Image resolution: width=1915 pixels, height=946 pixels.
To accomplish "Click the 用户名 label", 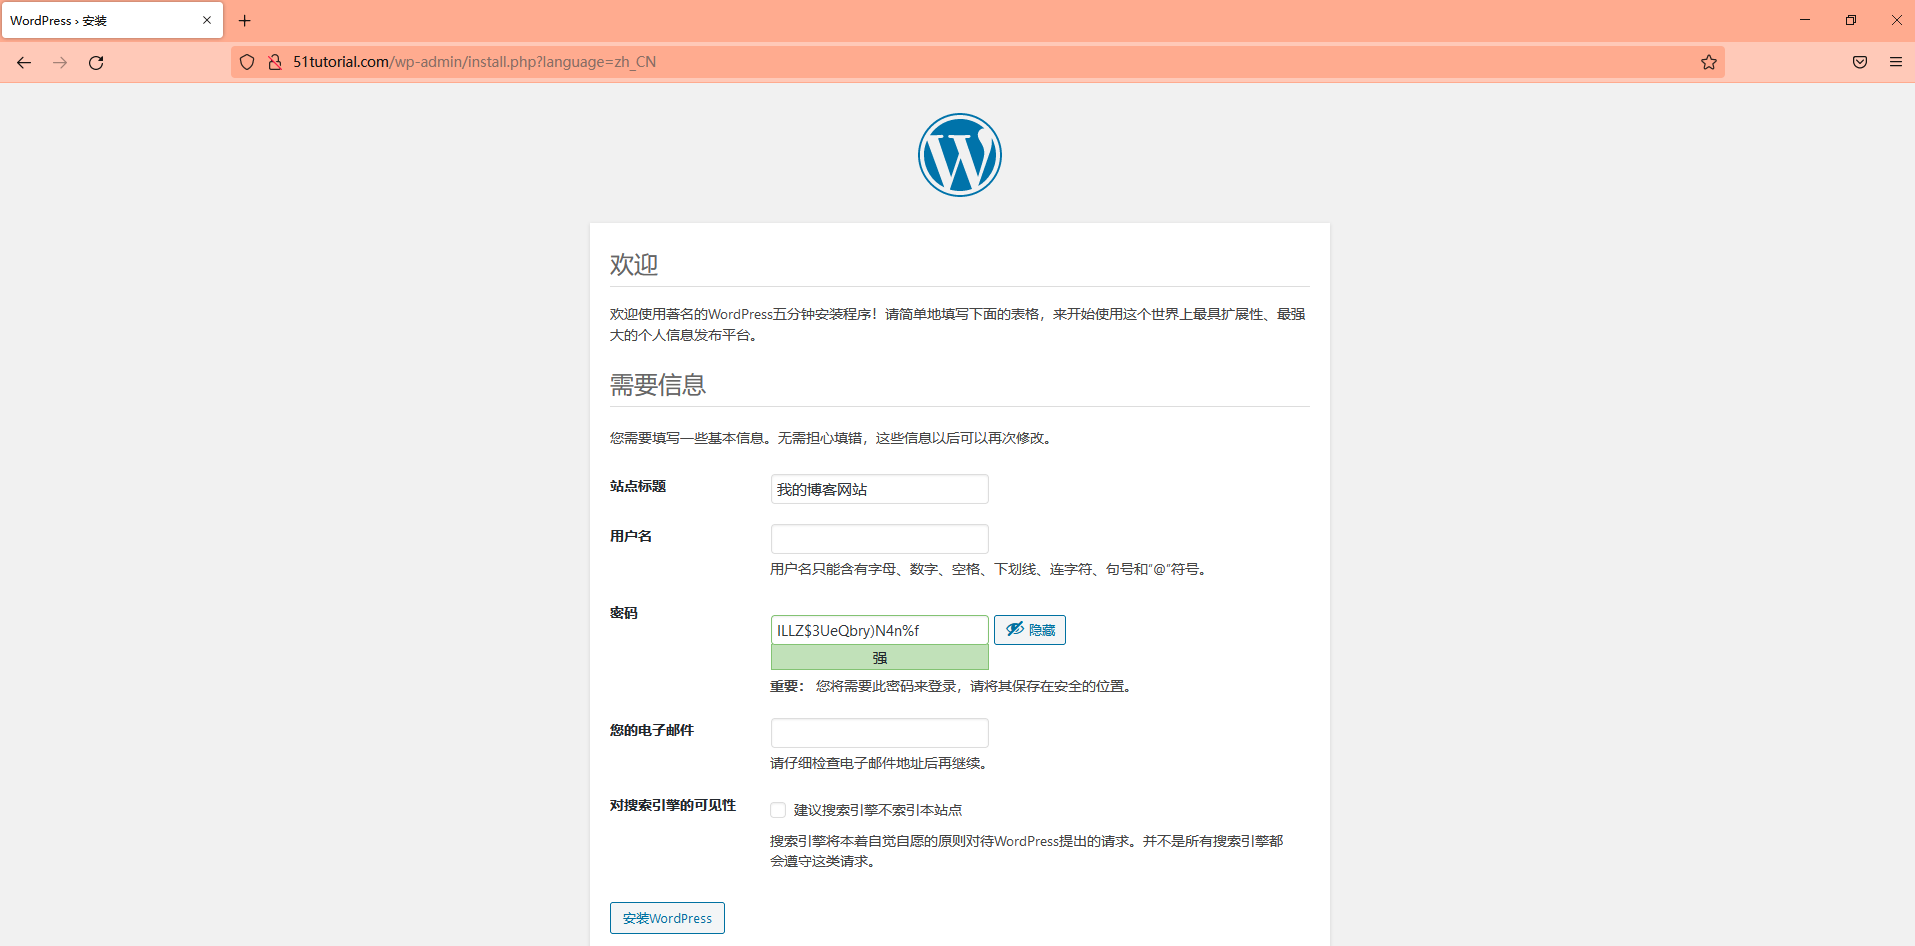I will tap(631, 536).
